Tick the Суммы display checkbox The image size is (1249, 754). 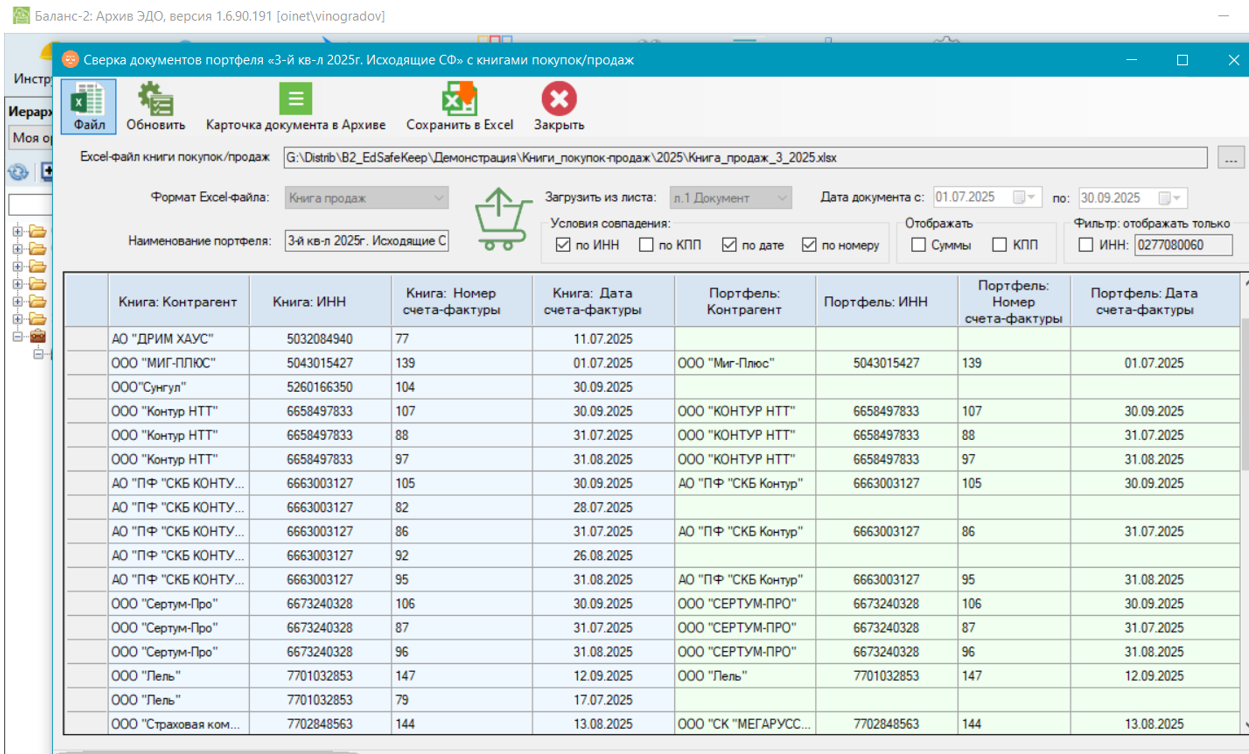tap(918, 245)
